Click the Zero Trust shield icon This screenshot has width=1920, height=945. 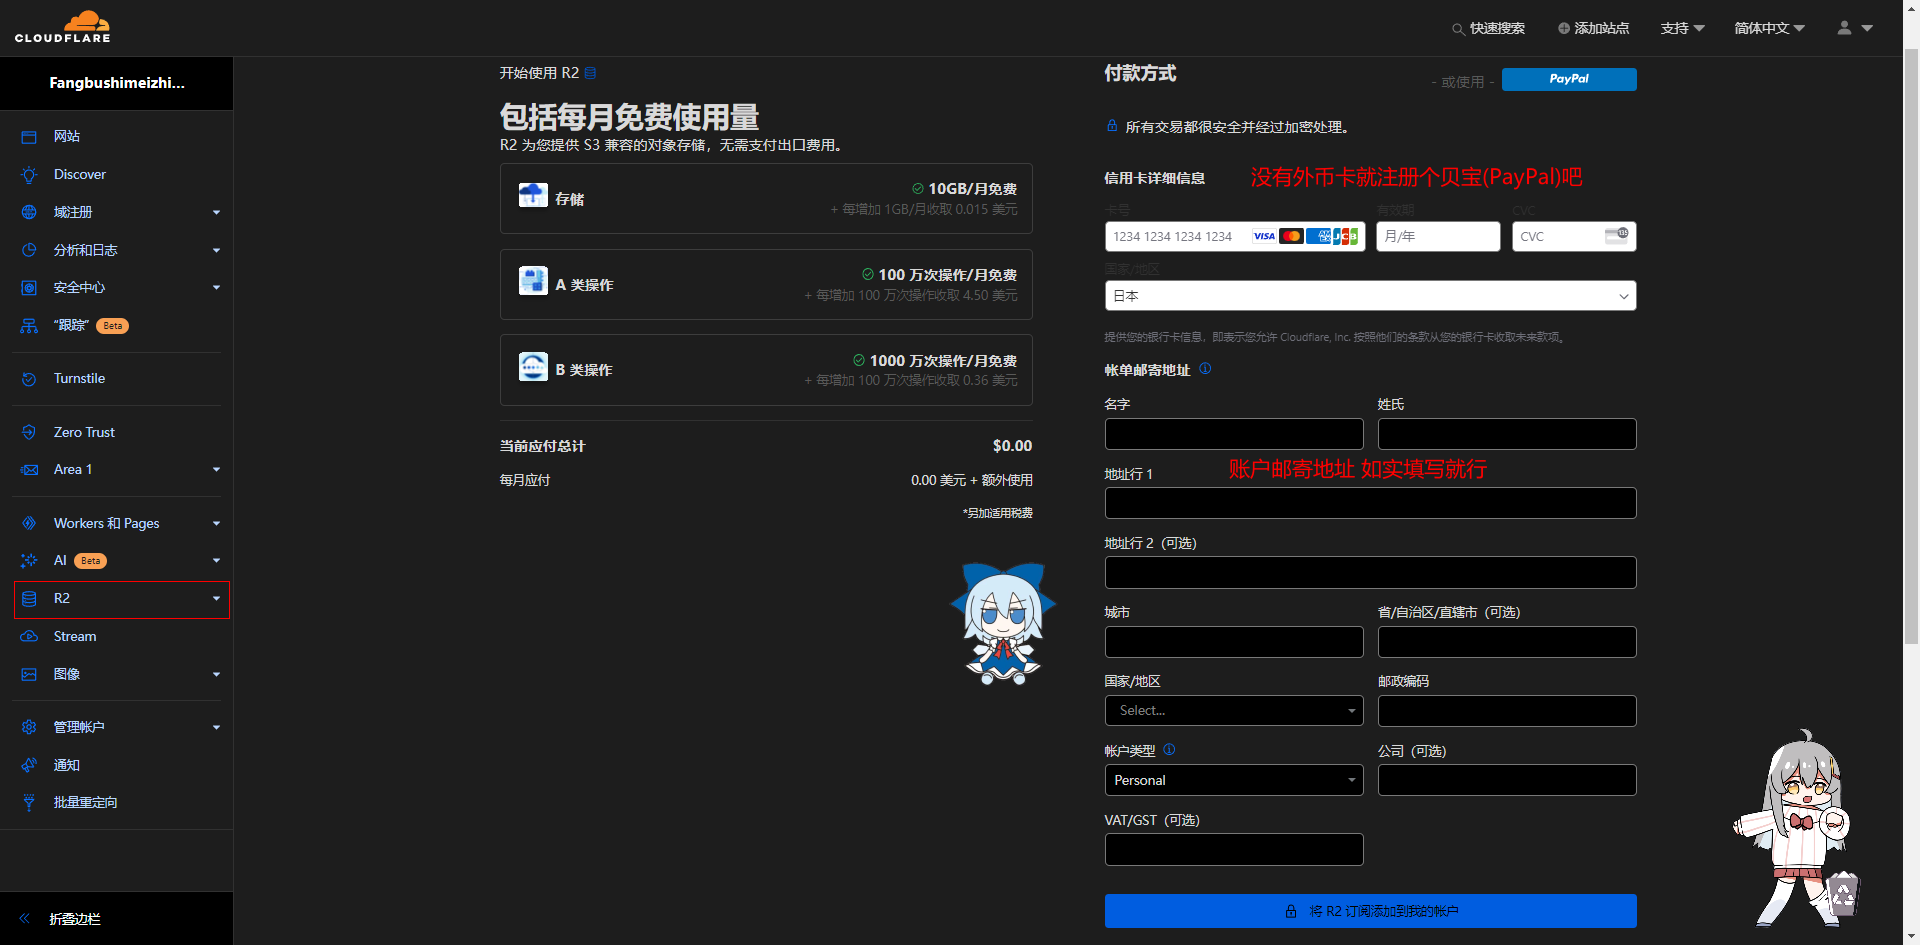[x=29, y=433]
